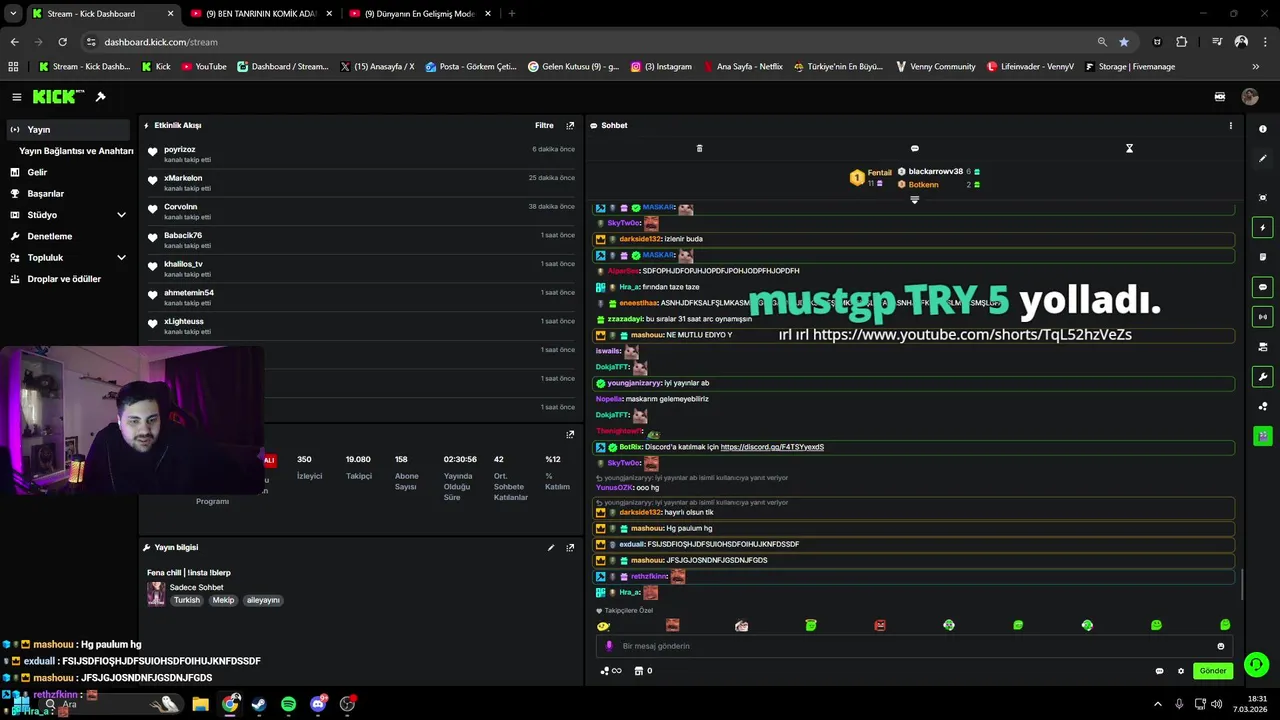Click the Gönder send button
The image size is (1280, 720).
point(1213,671)
